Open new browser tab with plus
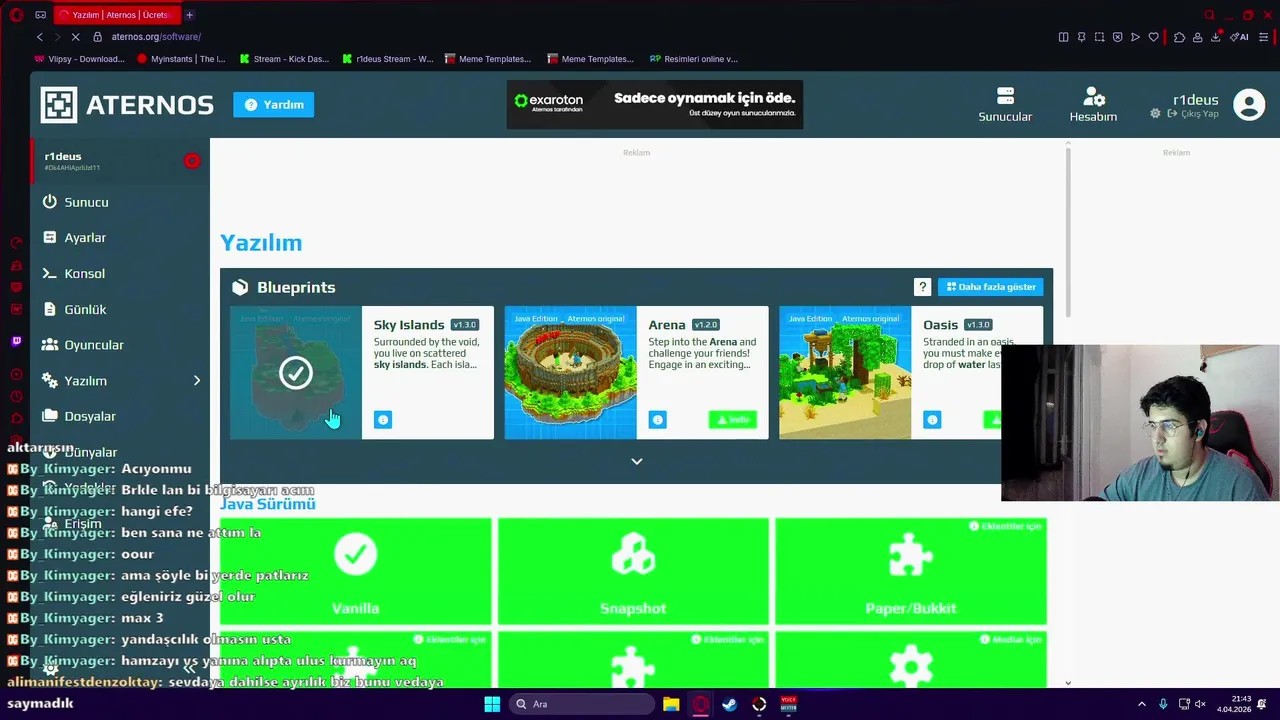This screenshot has height=720, width=1280. click(189, 15)
